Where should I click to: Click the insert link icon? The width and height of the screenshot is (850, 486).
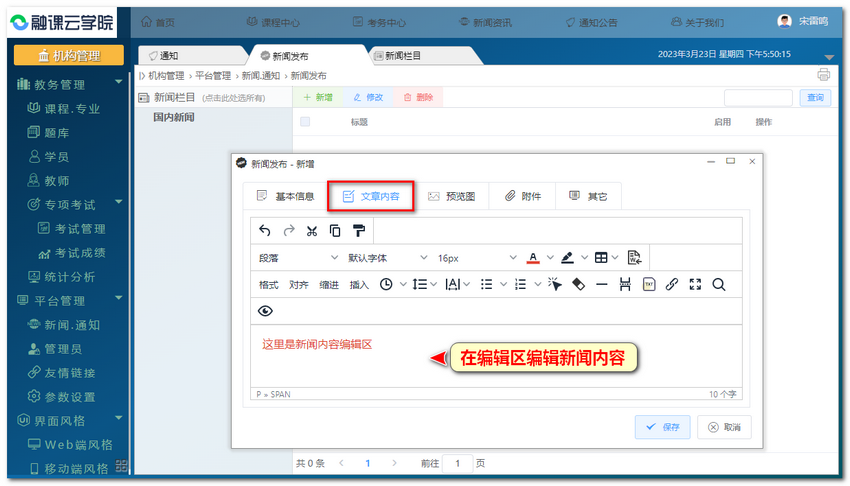(x=672, y=284)
